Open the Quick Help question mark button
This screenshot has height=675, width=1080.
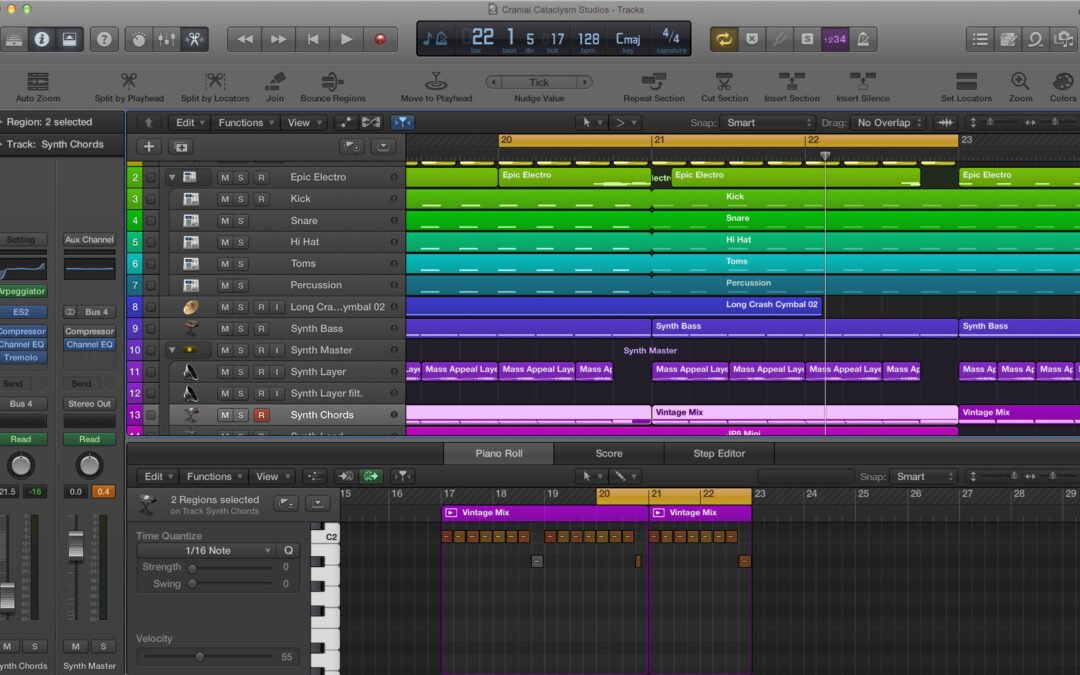[103, 39]
